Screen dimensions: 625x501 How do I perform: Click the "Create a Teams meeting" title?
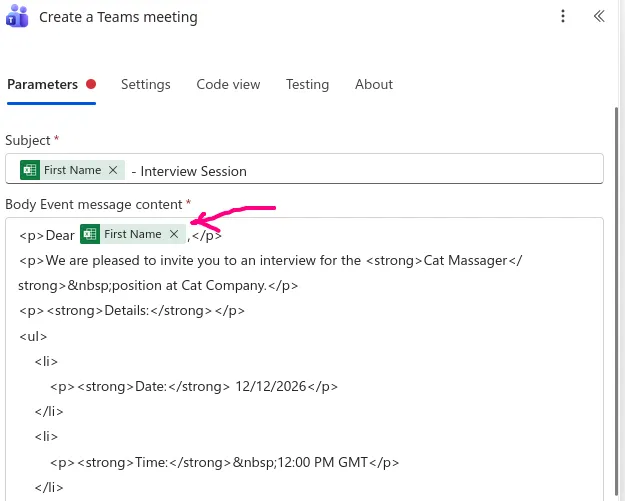point(118,17)
